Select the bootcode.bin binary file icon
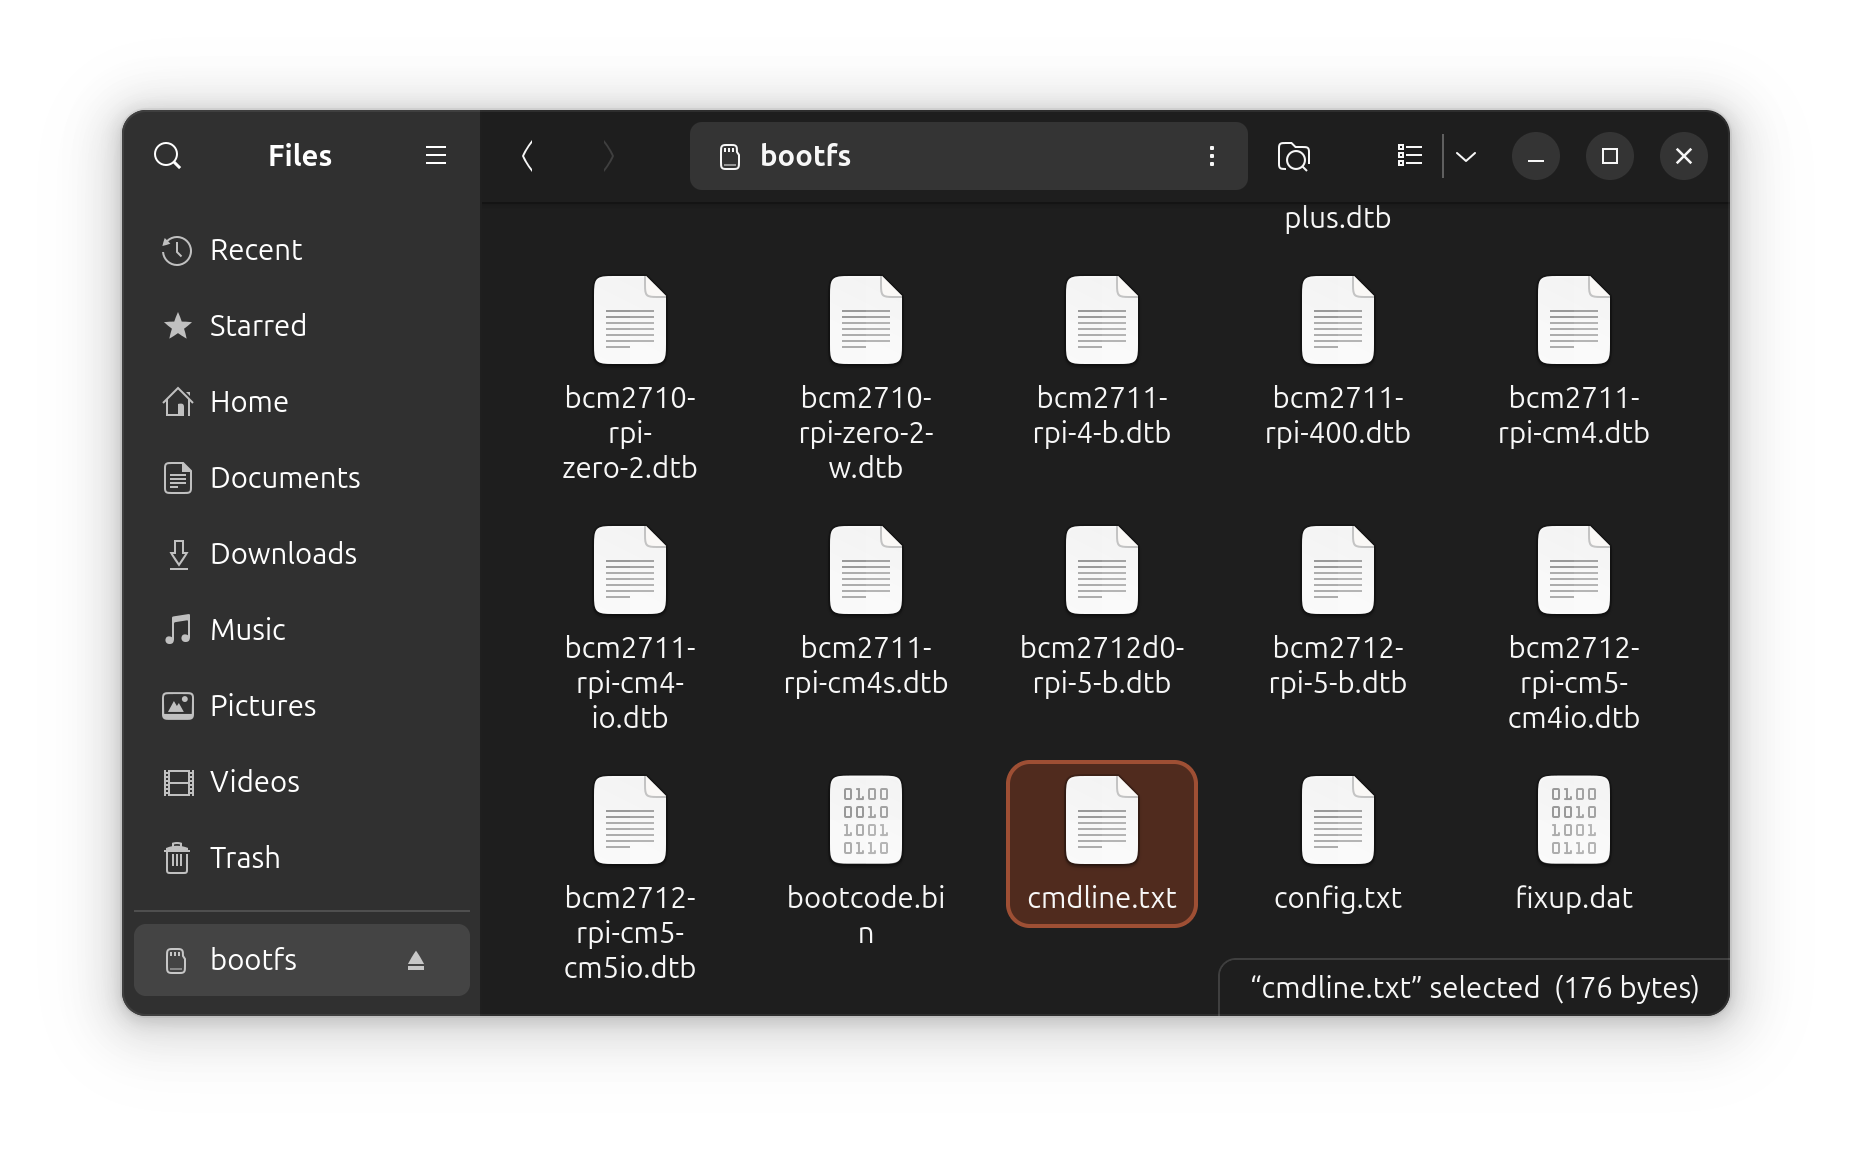Screen dimensions: 1852x1150 (x=865, y=820)
